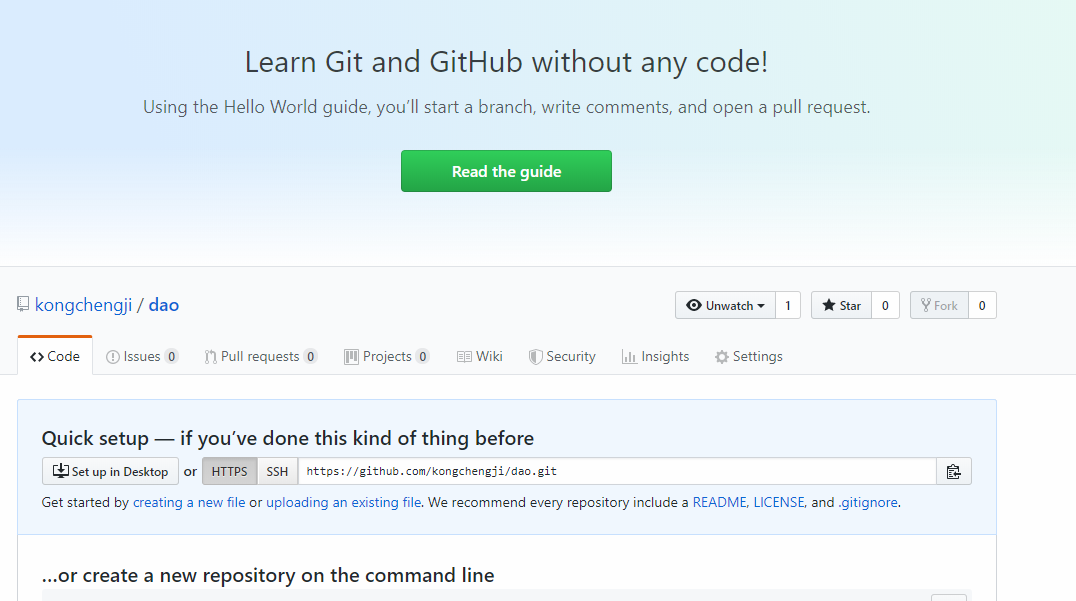Screen dimensions: 1076x601
Task: Click the Issues counter badge
Action: click(172, 356)
